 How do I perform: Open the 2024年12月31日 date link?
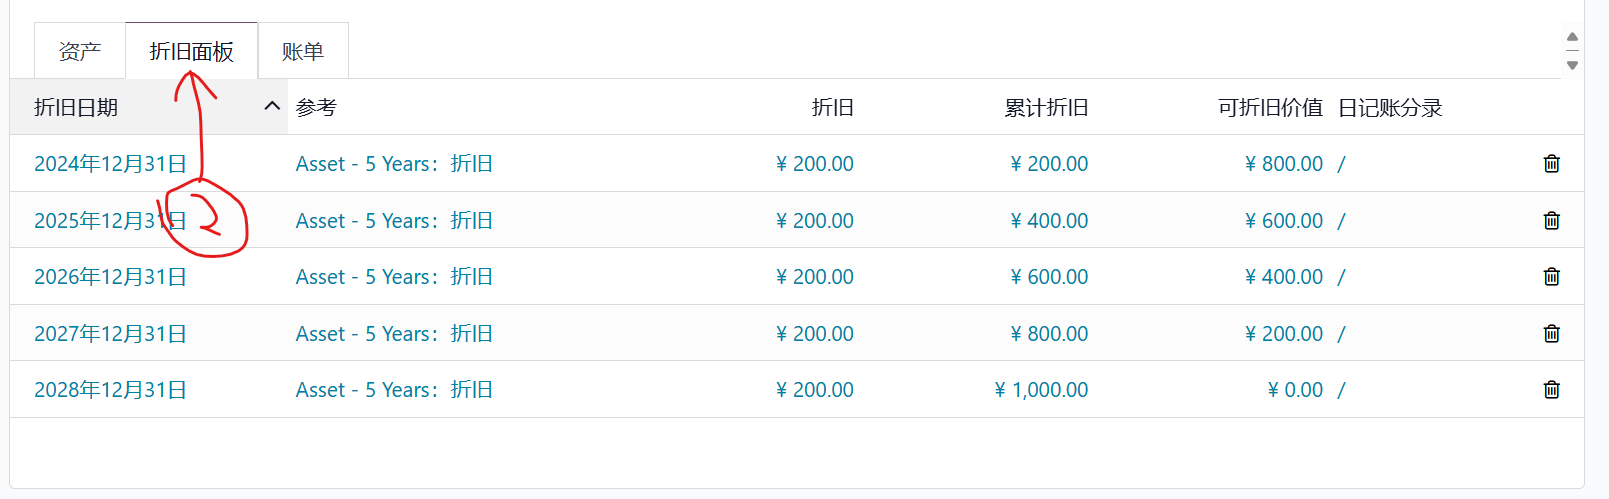coord(110,164)
